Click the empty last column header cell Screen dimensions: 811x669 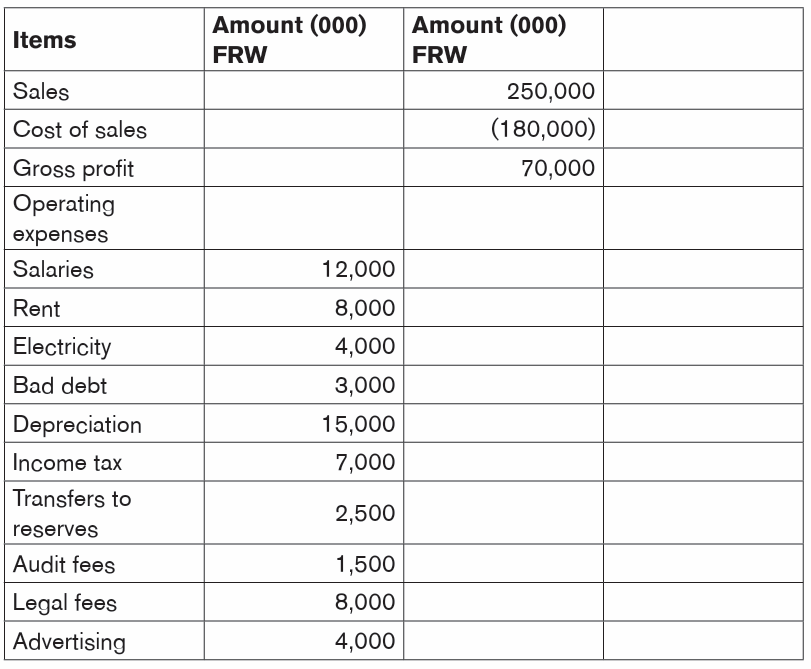click(x=703, y=39)
